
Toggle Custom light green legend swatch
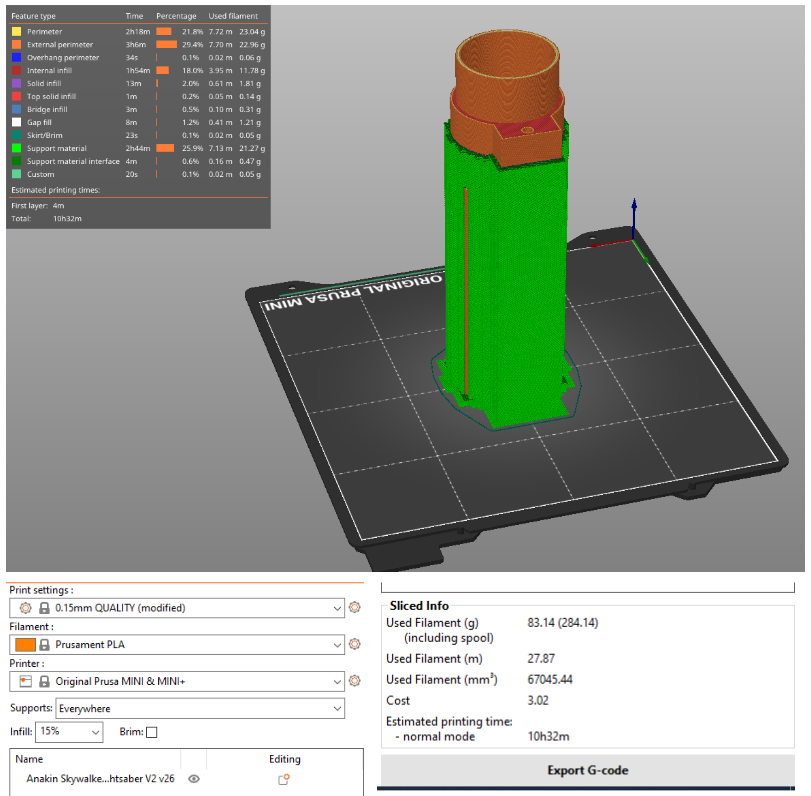tap(17, 174)
